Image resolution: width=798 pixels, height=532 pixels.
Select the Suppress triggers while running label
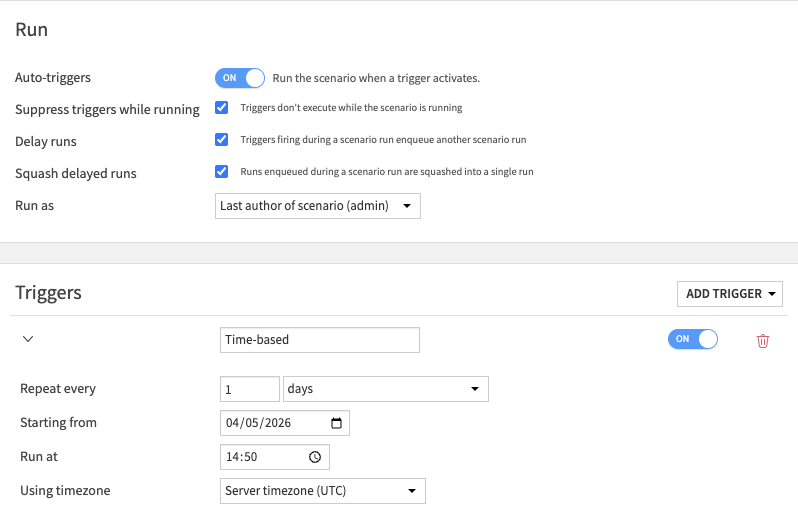point(107,109)
